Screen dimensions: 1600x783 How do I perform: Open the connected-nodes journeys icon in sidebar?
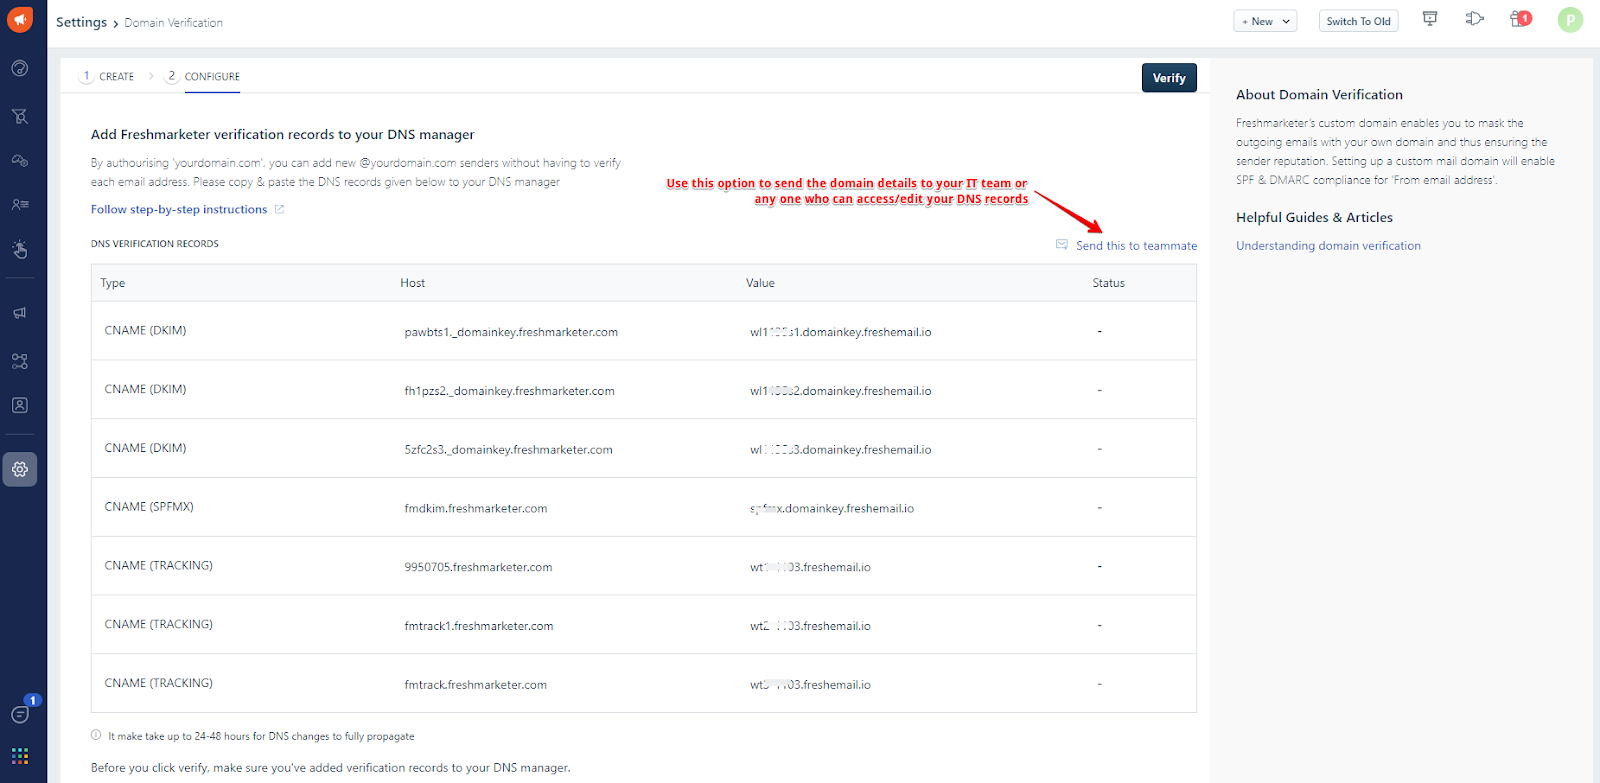(20, 361)
